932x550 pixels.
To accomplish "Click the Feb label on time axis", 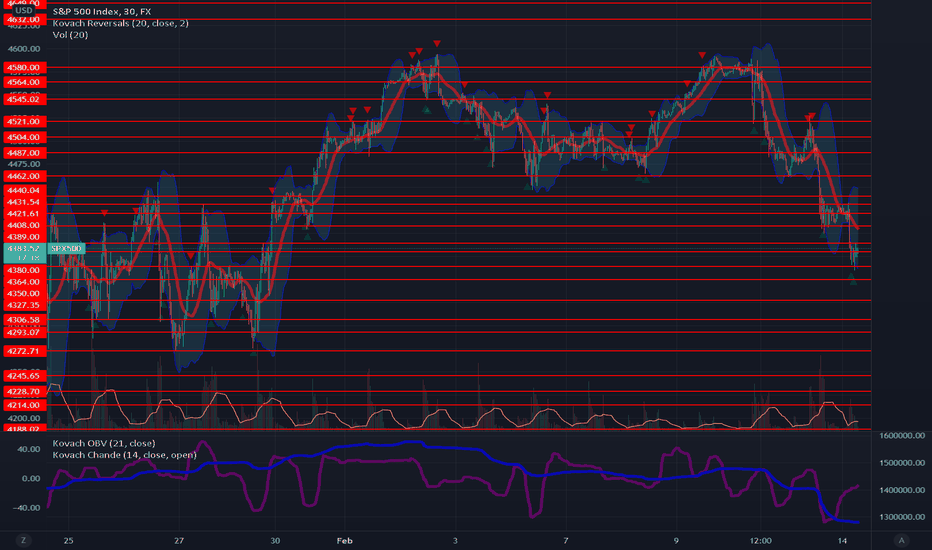I will 344,540.
